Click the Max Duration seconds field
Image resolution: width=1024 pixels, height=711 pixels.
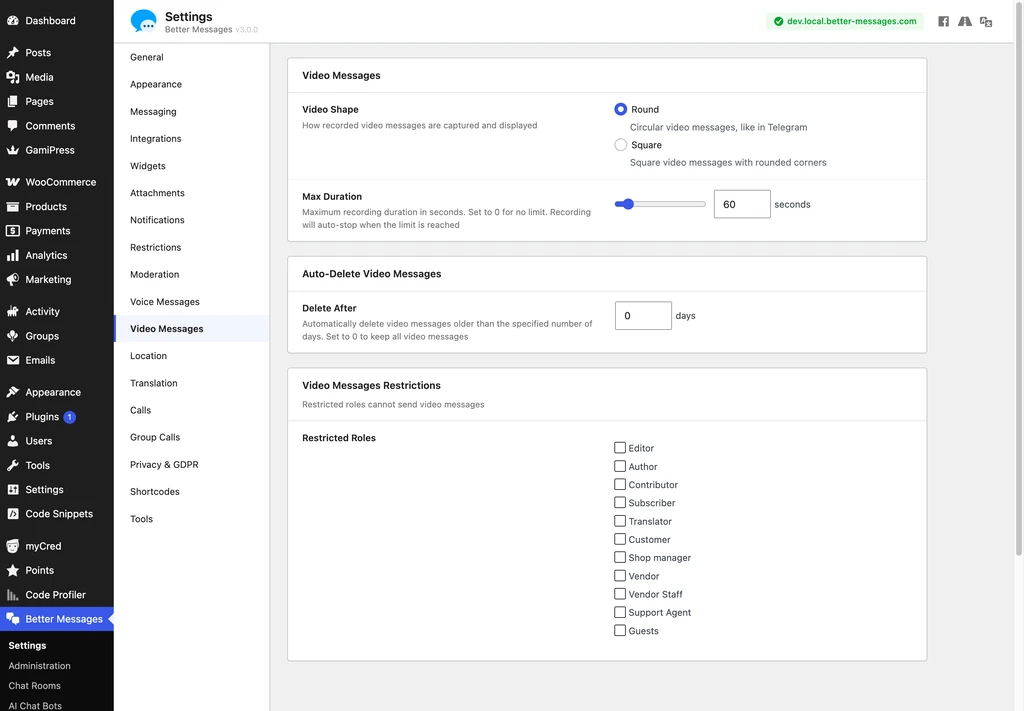coord(742,204)
